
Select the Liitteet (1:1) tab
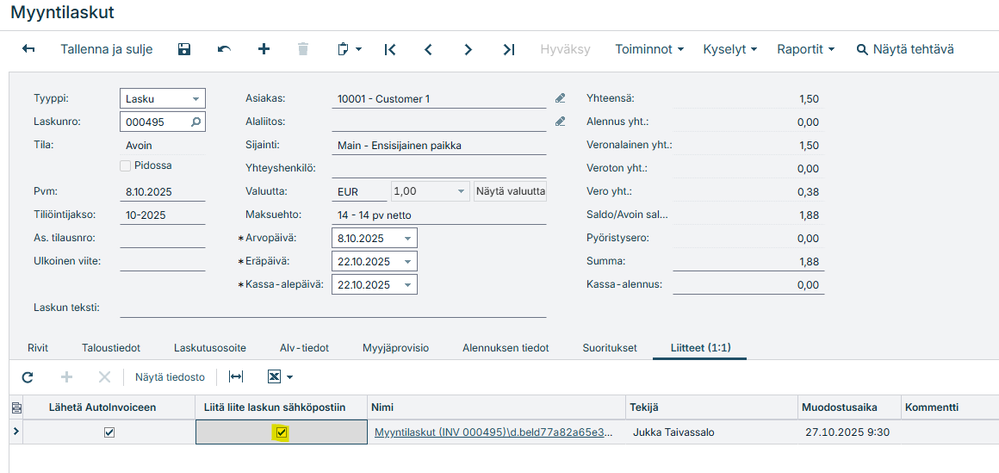700,348
